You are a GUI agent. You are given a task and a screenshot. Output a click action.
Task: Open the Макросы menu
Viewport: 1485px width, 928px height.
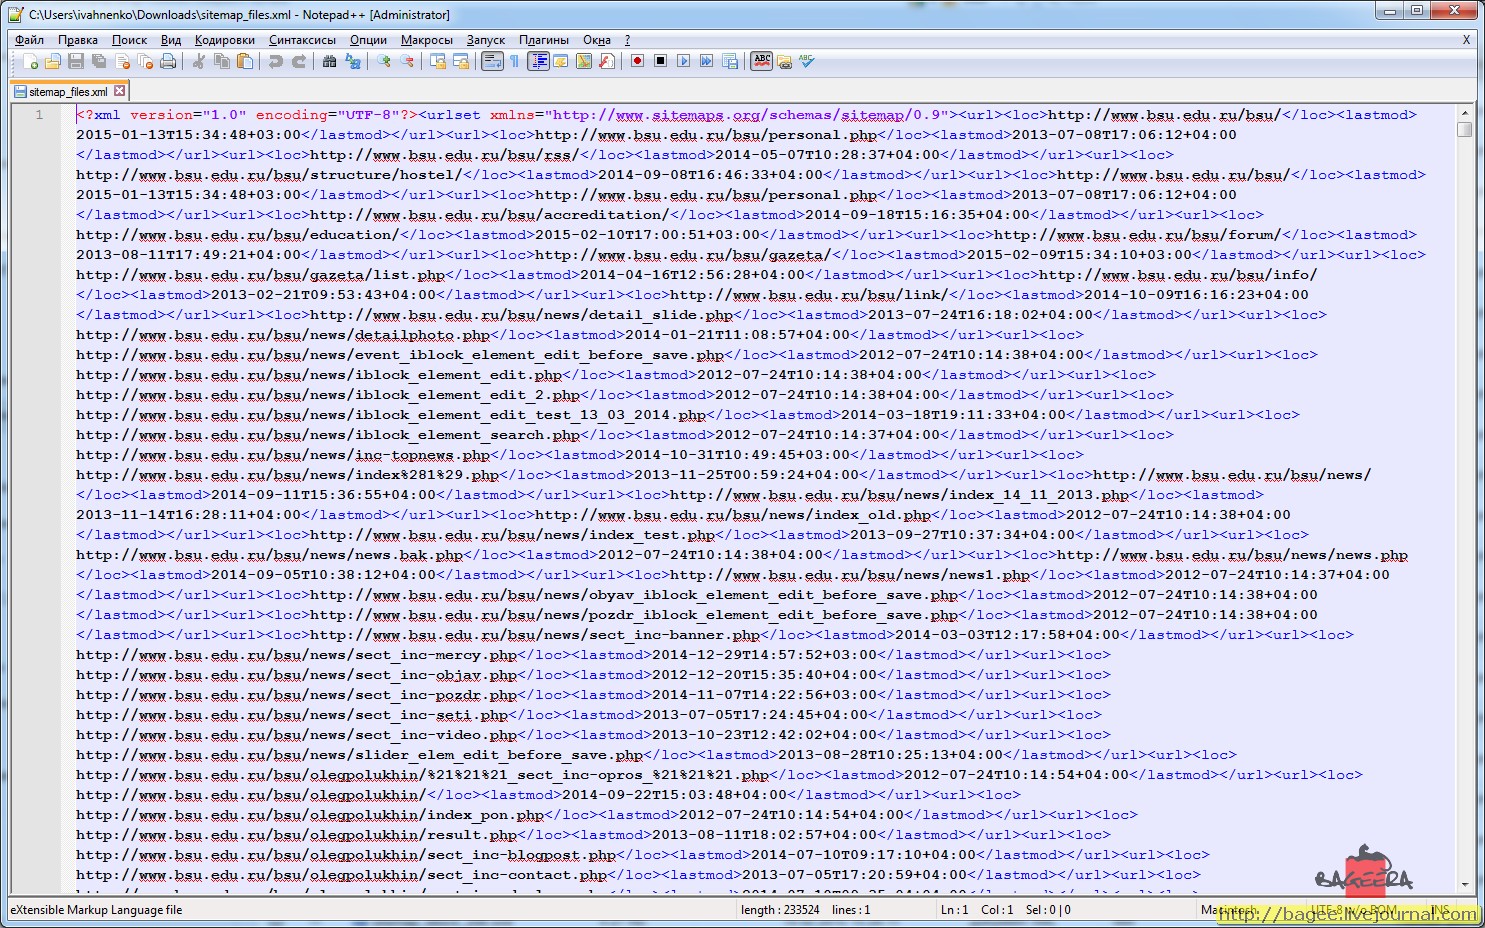point(426,40)
